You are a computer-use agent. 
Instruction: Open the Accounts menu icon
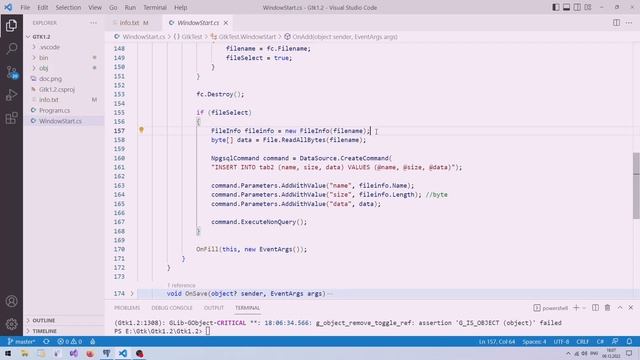tap(11, 301)
